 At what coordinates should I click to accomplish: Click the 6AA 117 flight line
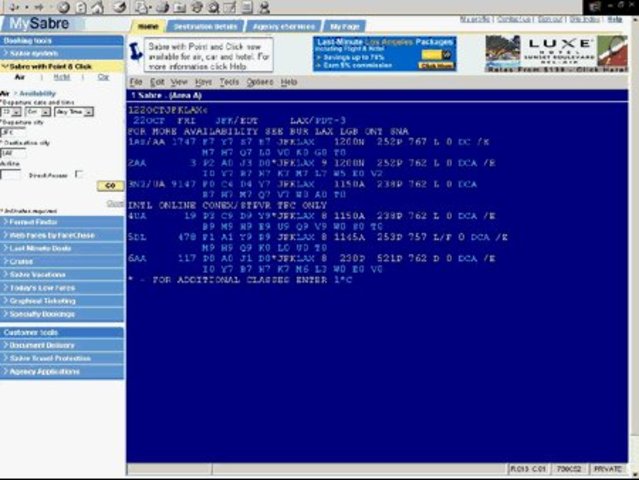312,258
